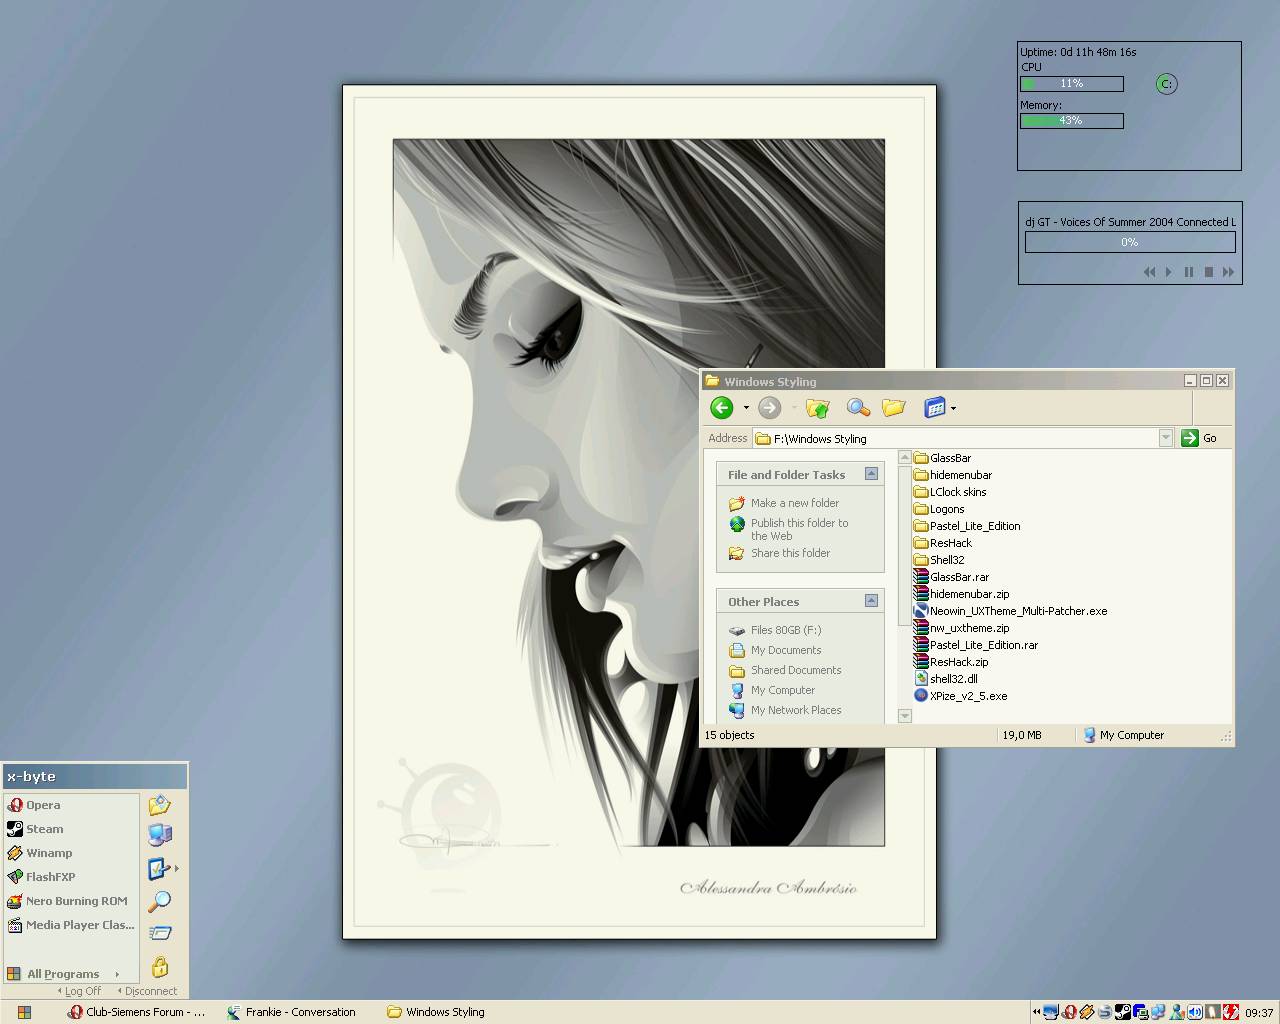Click the padlock icon in start menu
Viewport: 1280px width, 1024px height.
(x=160, y=966)
